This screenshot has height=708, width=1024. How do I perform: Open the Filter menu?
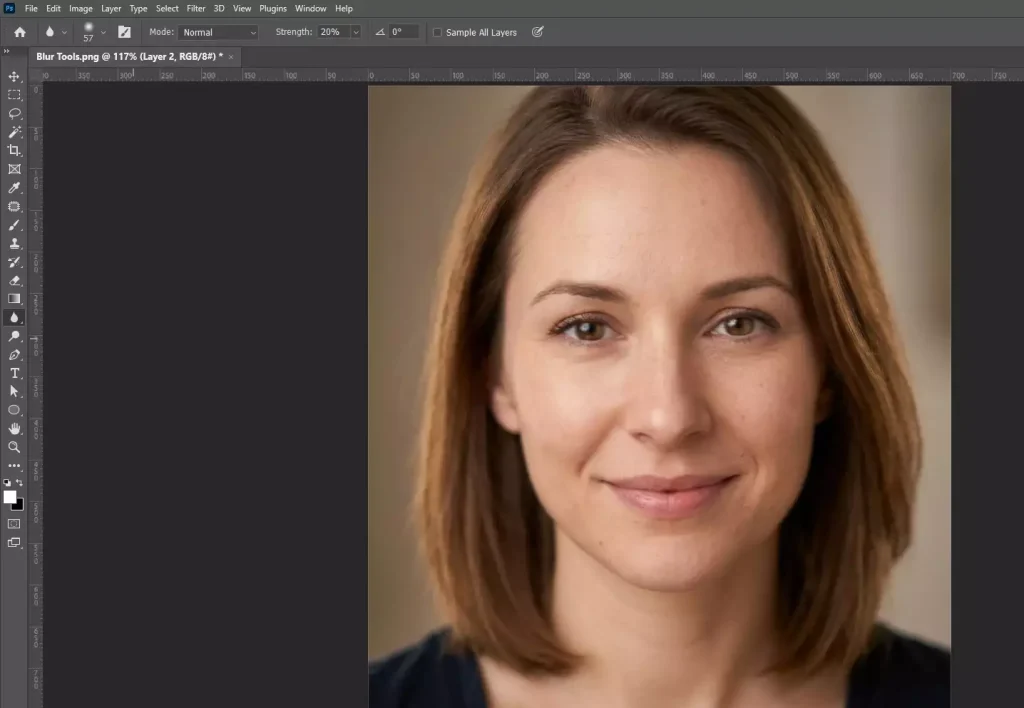(x=196, y=8)
